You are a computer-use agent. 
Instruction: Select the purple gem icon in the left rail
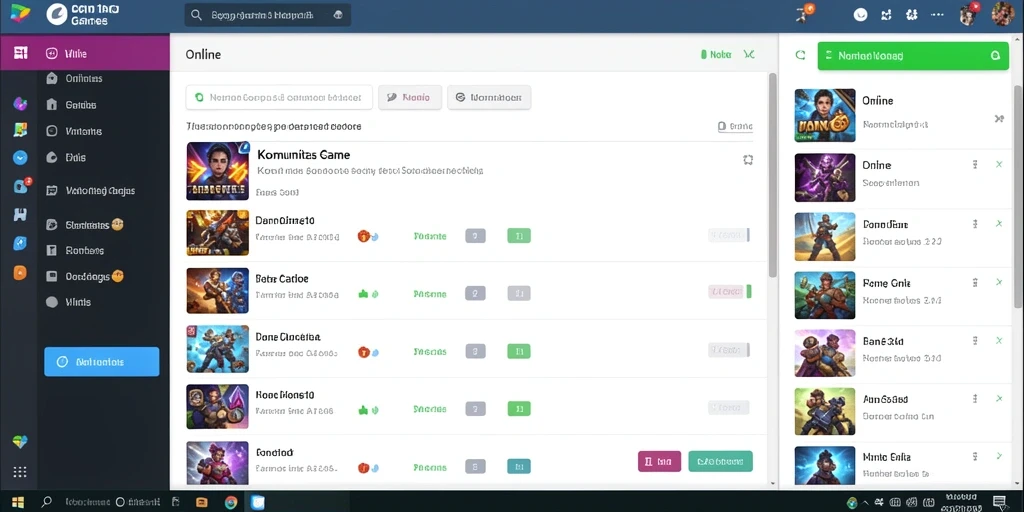(x=20, y=103)
